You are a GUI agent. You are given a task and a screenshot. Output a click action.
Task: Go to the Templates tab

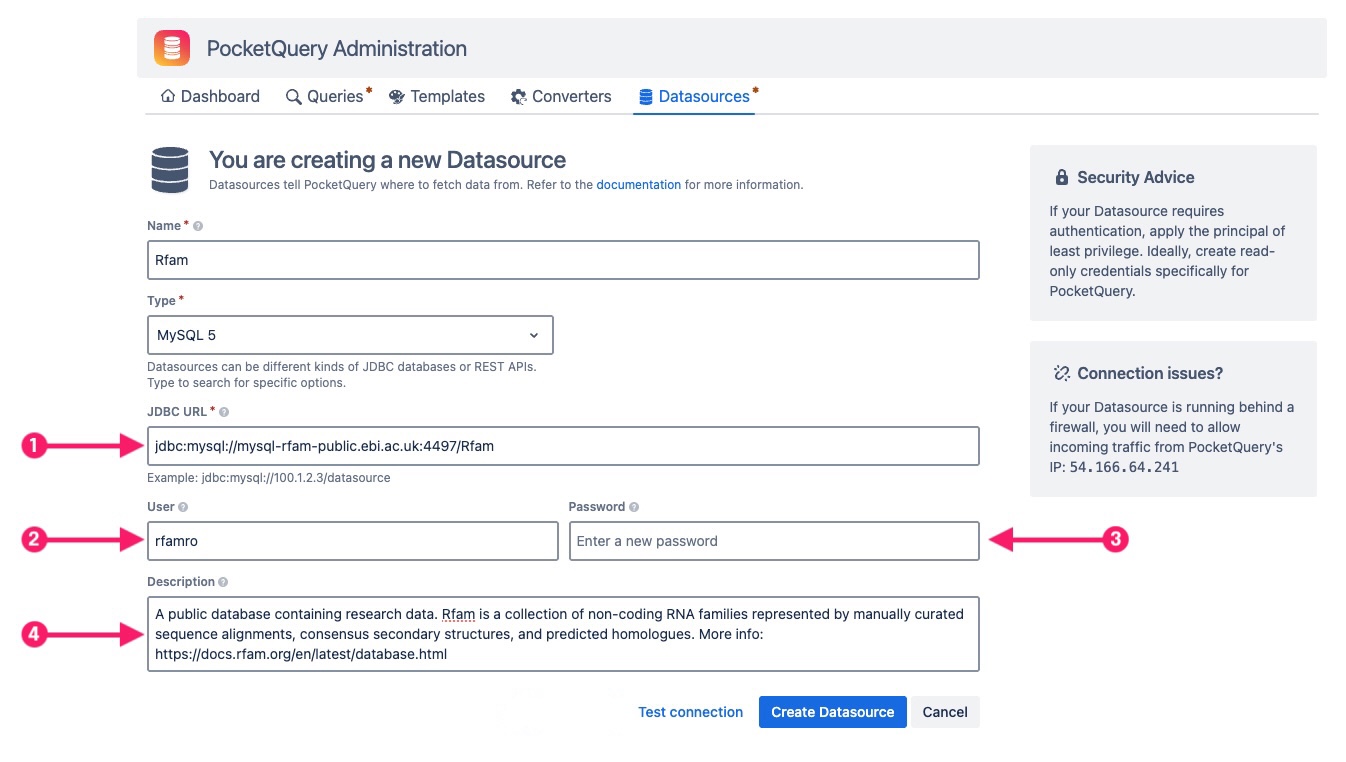pyautogui.click(x=437, y=96)
